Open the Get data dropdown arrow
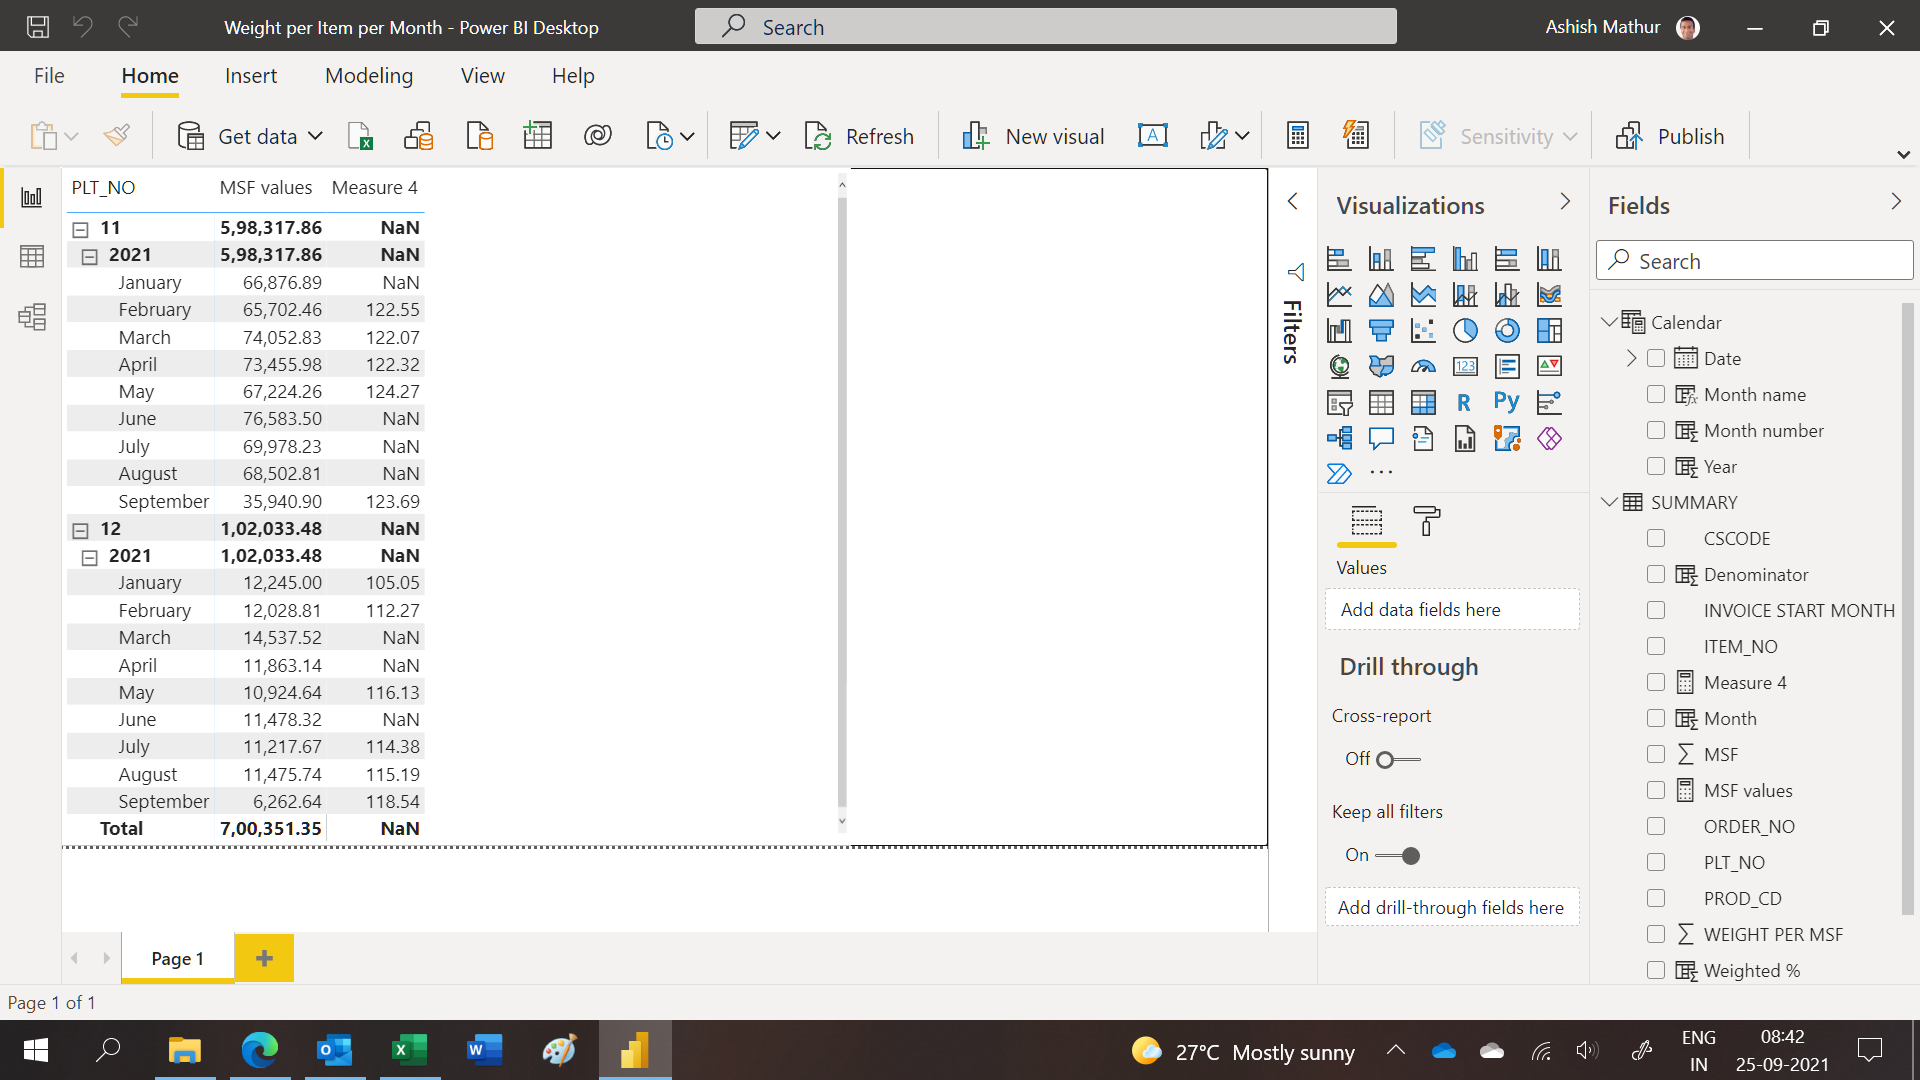The image size is (1920, 1080). click(316, 136)
